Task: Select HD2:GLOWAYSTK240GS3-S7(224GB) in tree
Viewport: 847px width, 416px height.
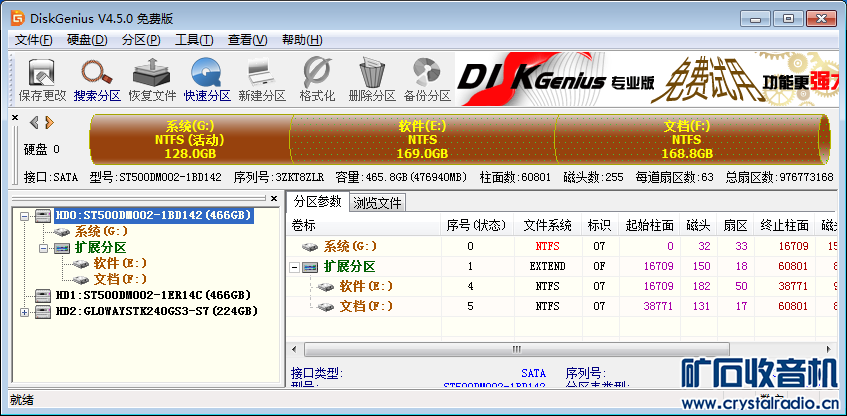Action: 157,312
